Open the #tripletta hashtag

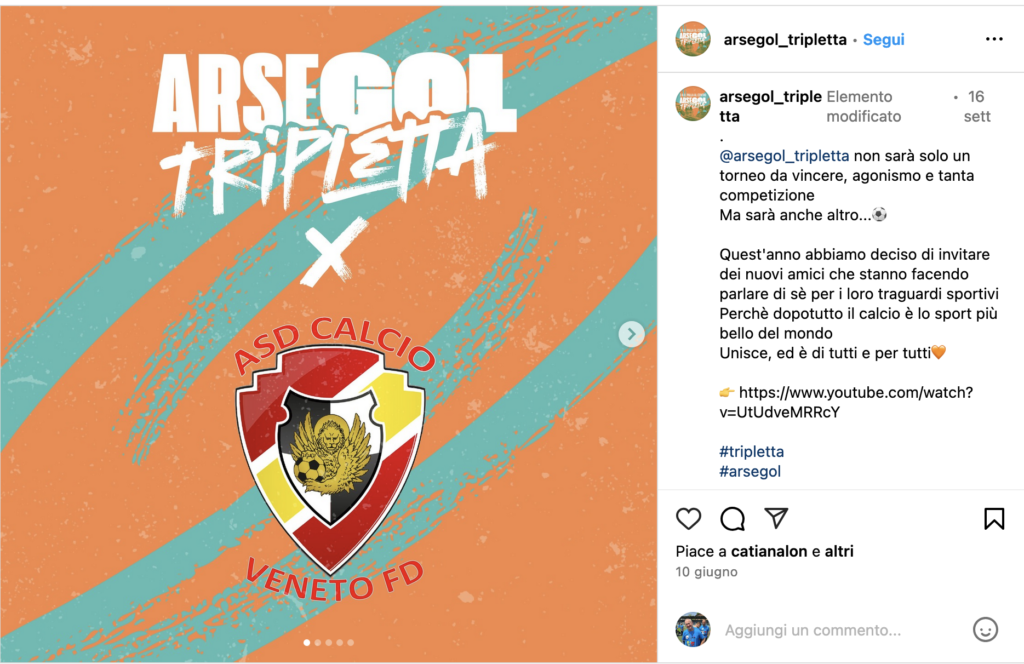point(752,451)
